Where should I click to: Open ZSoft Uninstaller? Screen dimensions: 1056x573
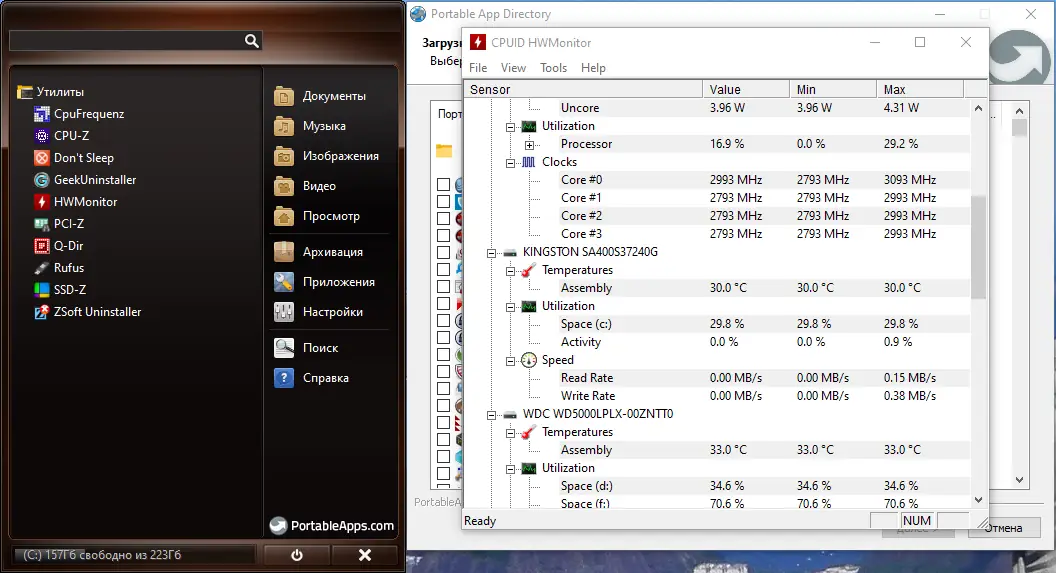(88, 312)
